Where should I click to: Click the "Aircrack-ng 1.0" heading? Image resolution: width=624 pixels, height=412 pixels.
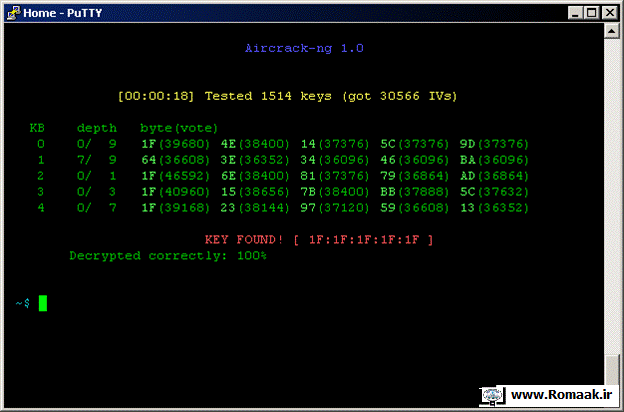(x=304, y=49)
